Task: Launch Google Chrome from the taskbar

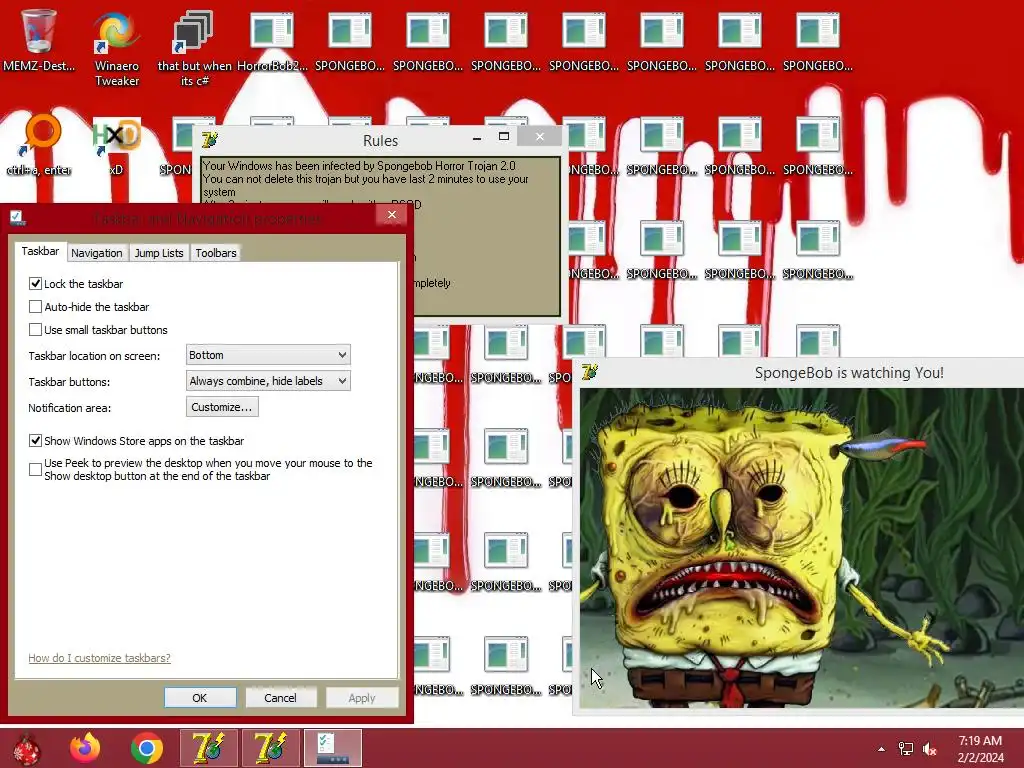Action: 147,748
